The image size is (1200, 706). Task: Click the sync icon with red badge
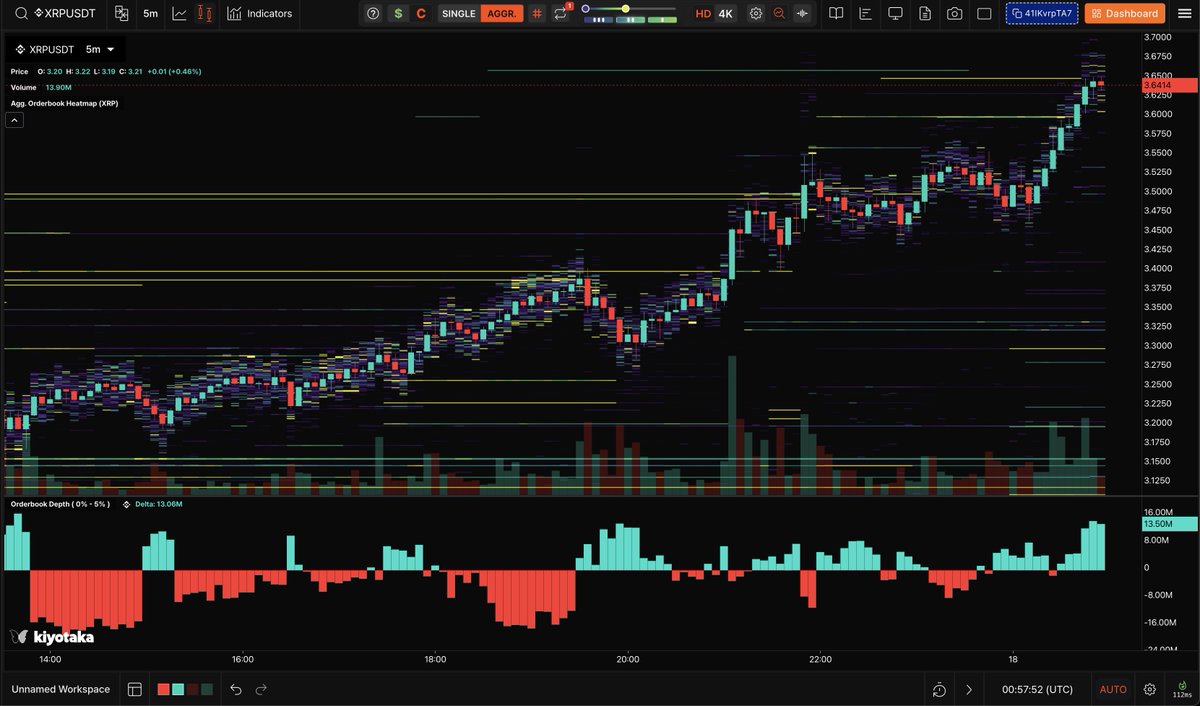coord(561,13)
